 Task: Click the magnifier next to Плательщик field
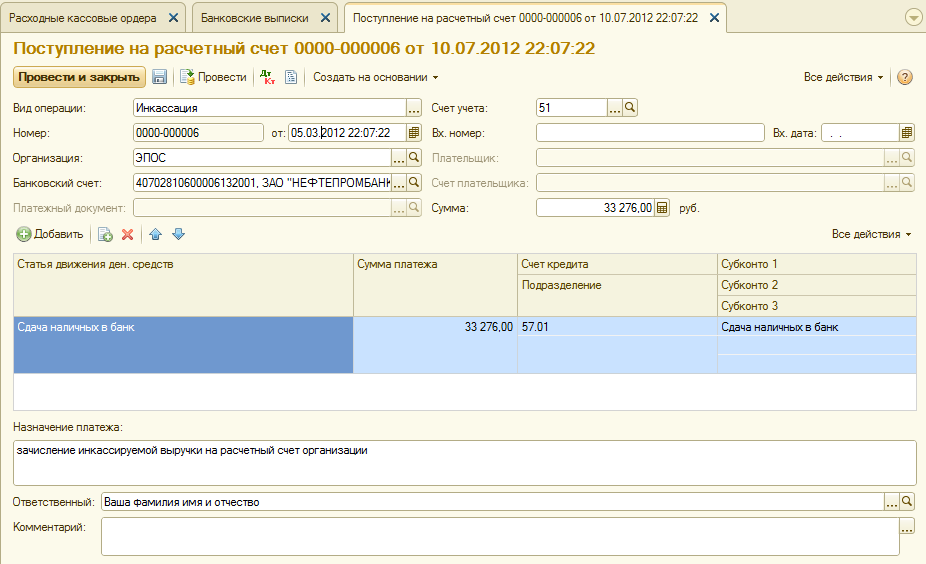(907, 158)
